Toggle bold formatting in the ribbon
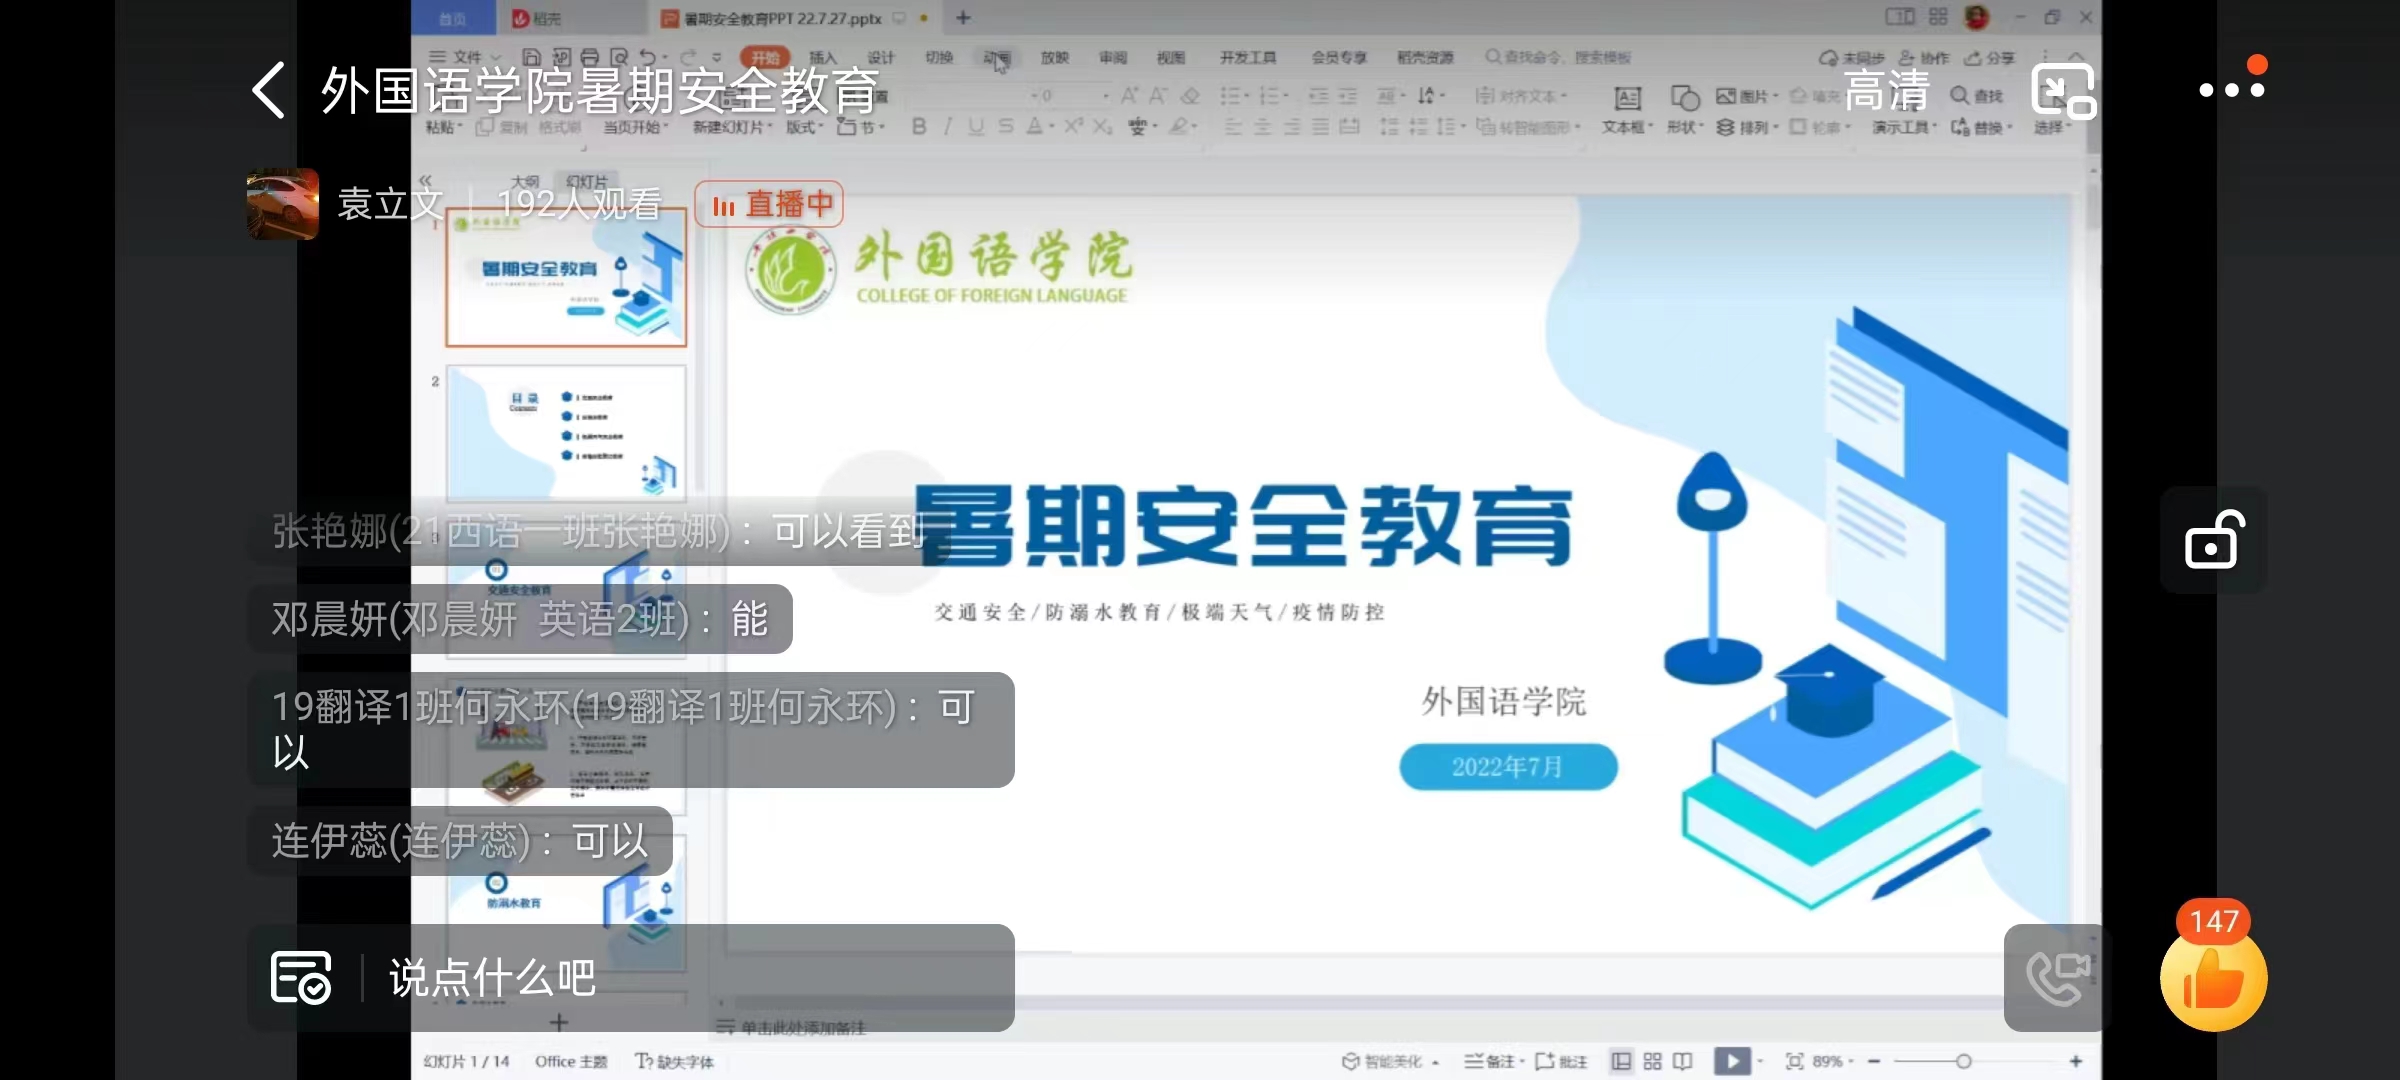 click(x=918, y=126)
